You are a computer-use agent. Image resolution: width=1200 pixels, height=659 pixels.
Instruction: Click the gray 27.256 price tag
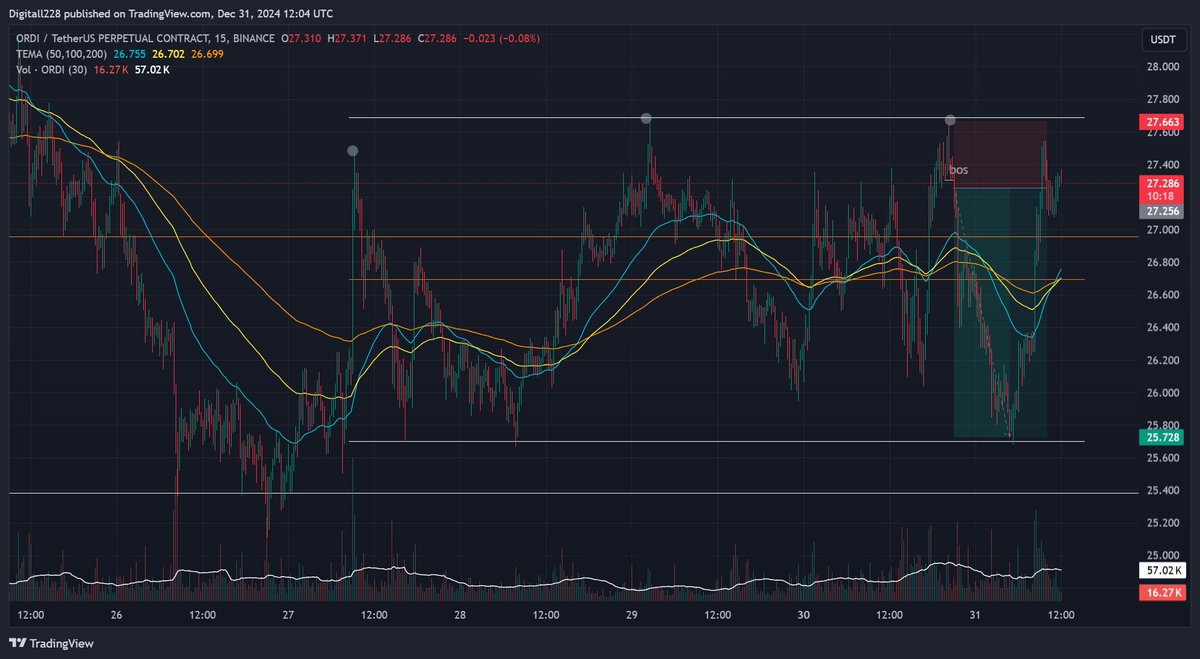(1160, 212)
